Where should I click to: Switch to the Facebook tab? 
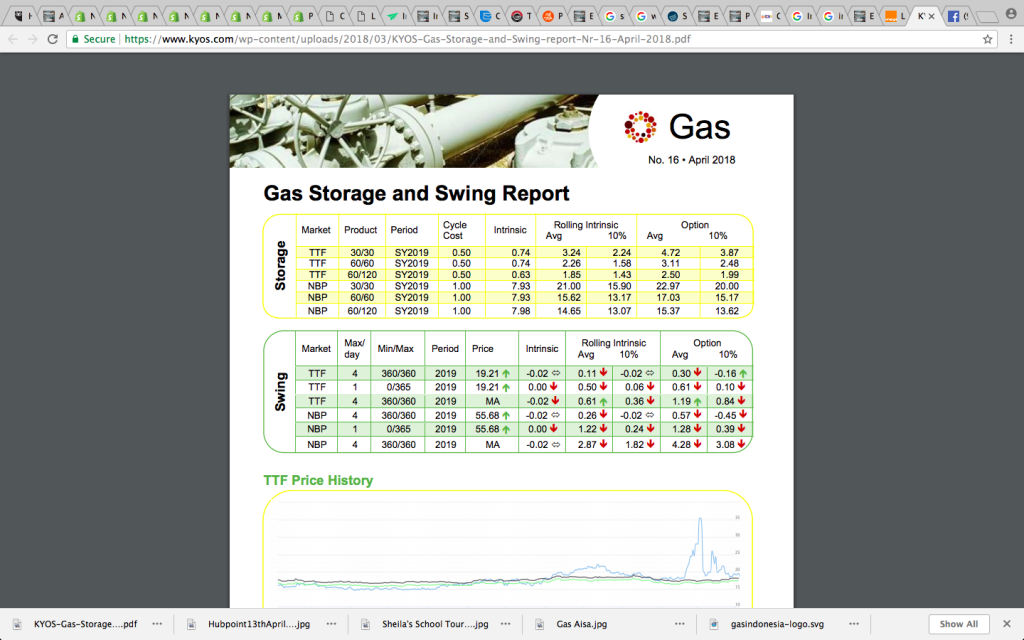[x=958, y=16]
